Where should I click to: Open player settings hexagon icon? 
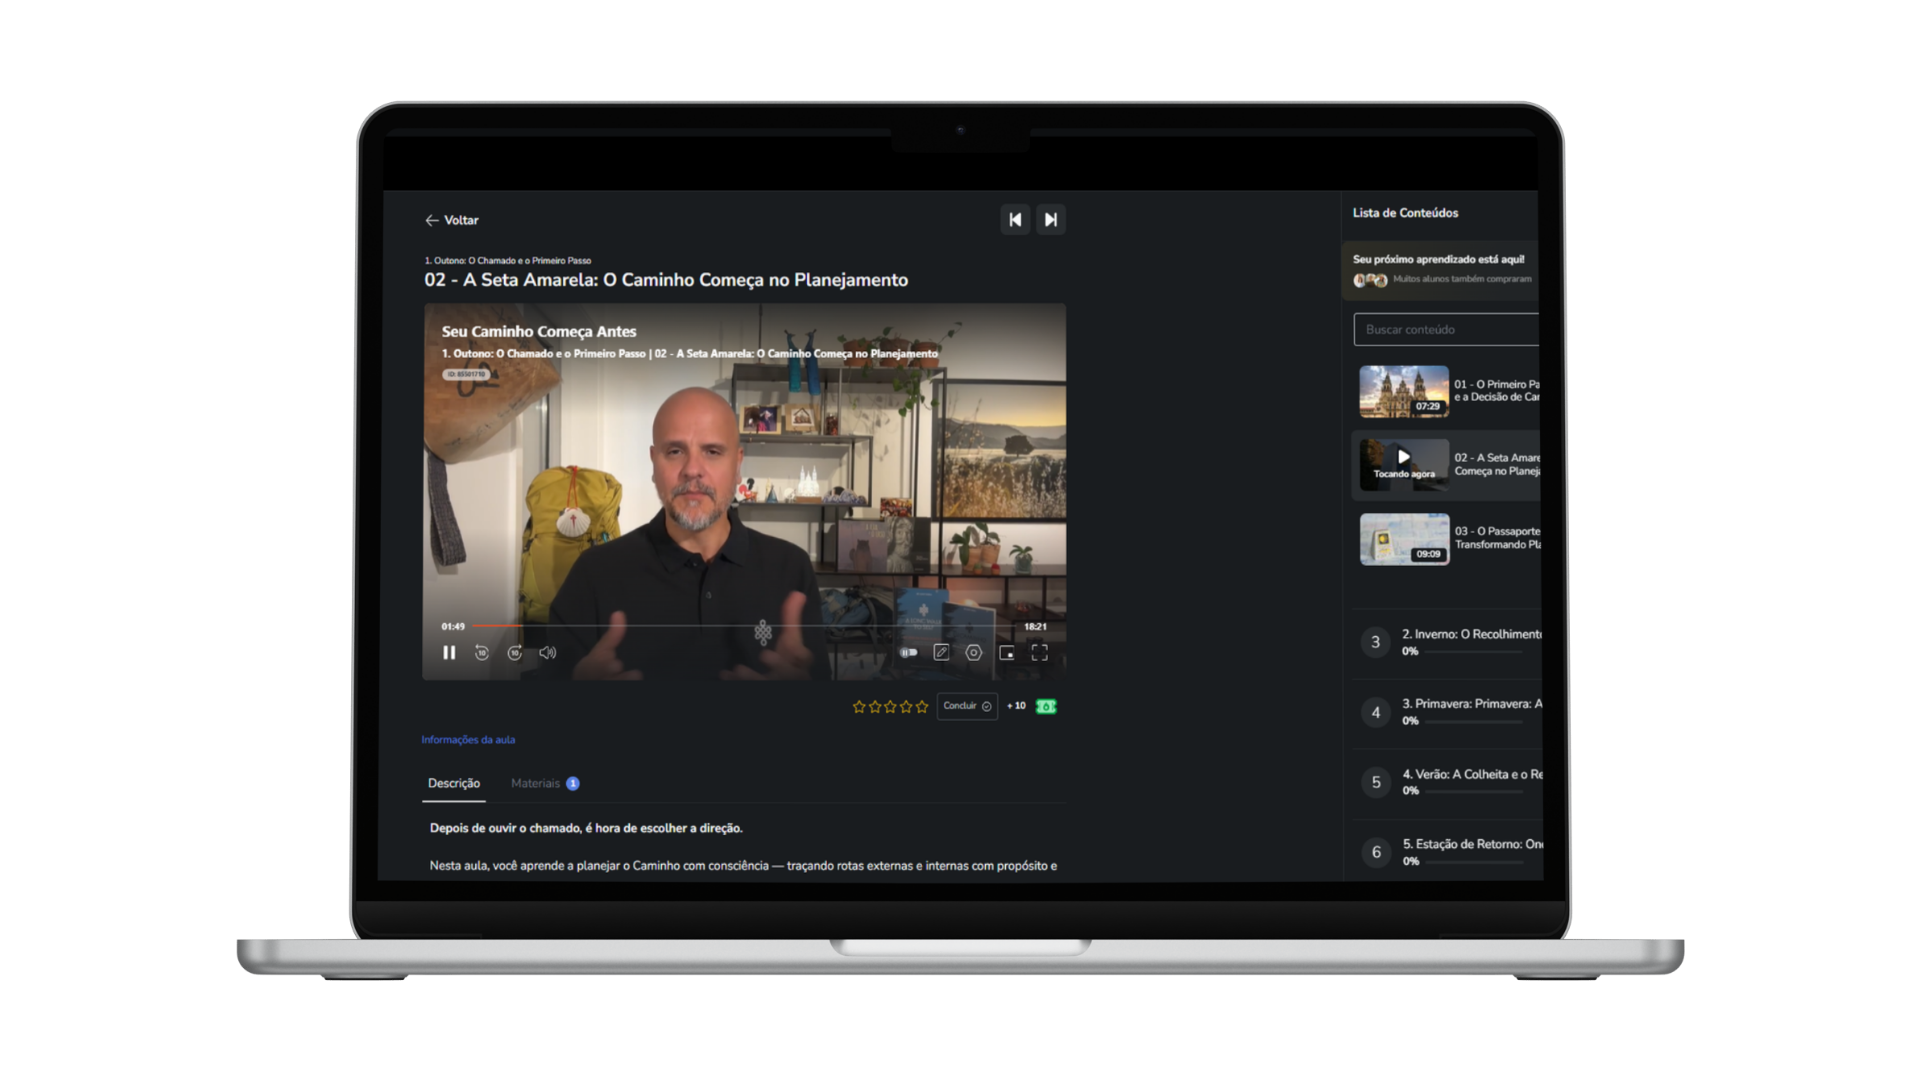974,652
